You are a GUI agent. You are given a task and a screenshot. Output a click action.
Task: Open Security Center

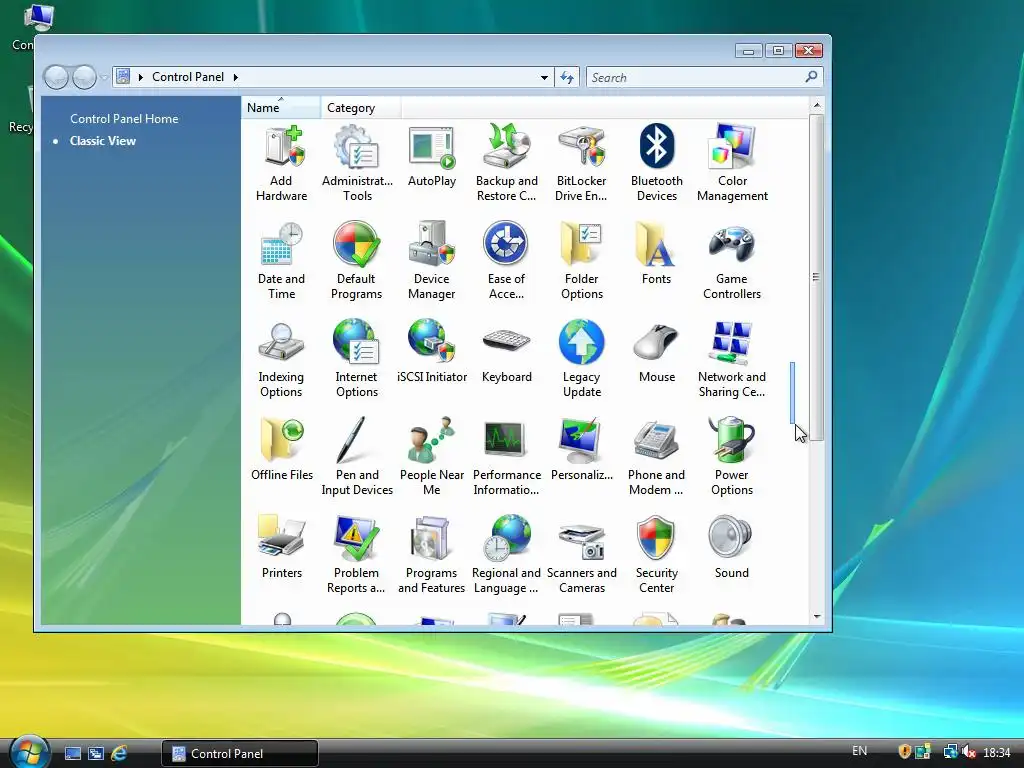(x=656, y=555)
